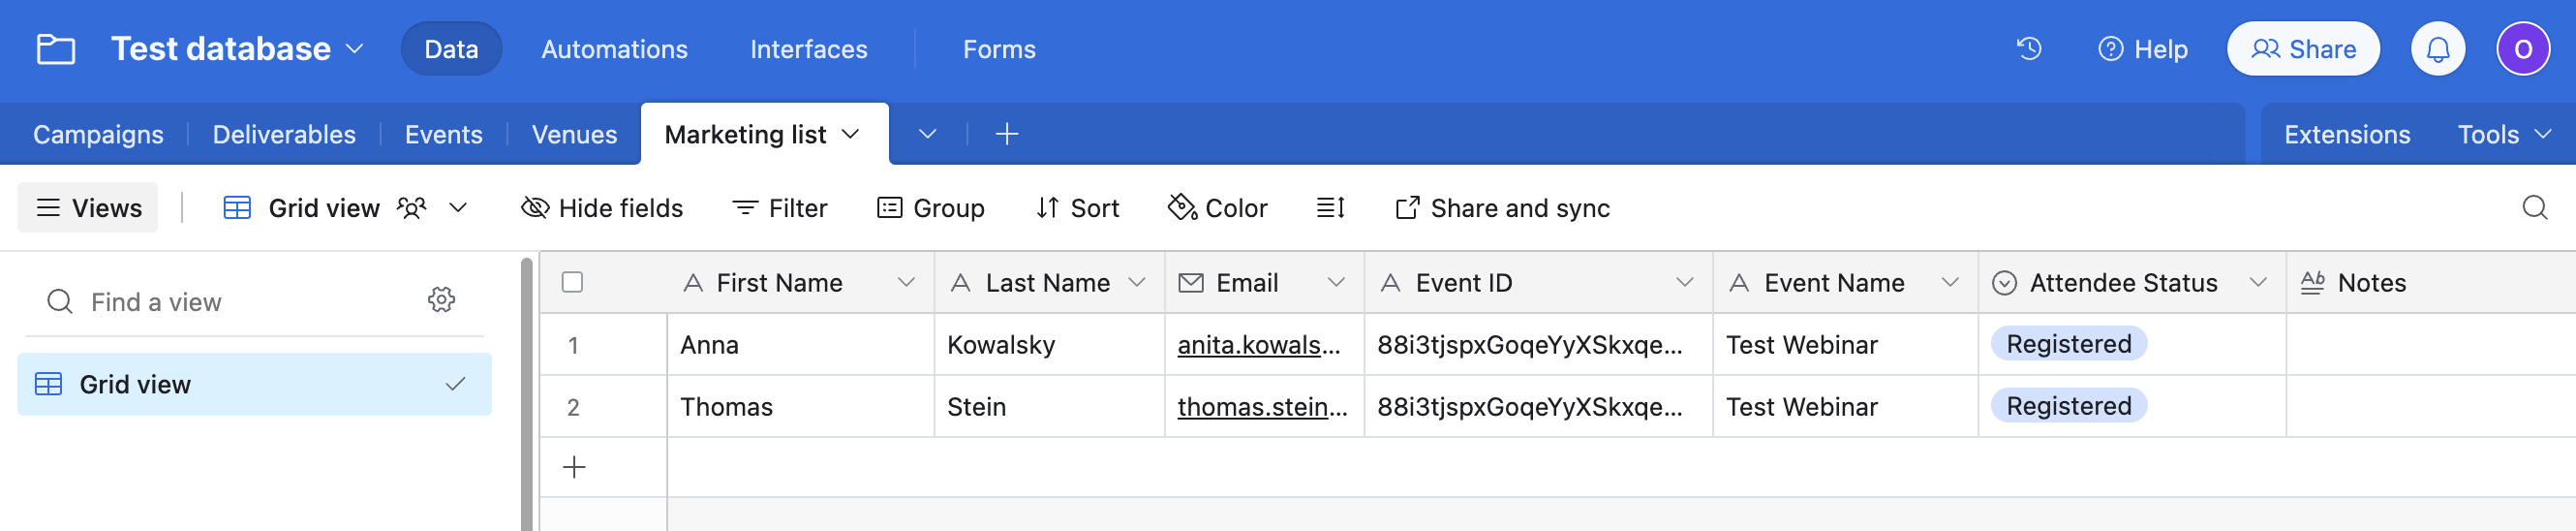
Task: Open Hide fields menu
Action: point(602,208)
